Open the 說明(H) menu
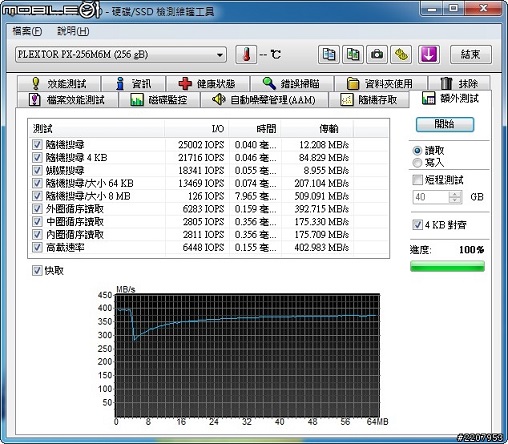 pyautogui.click(x=73, y=31)
